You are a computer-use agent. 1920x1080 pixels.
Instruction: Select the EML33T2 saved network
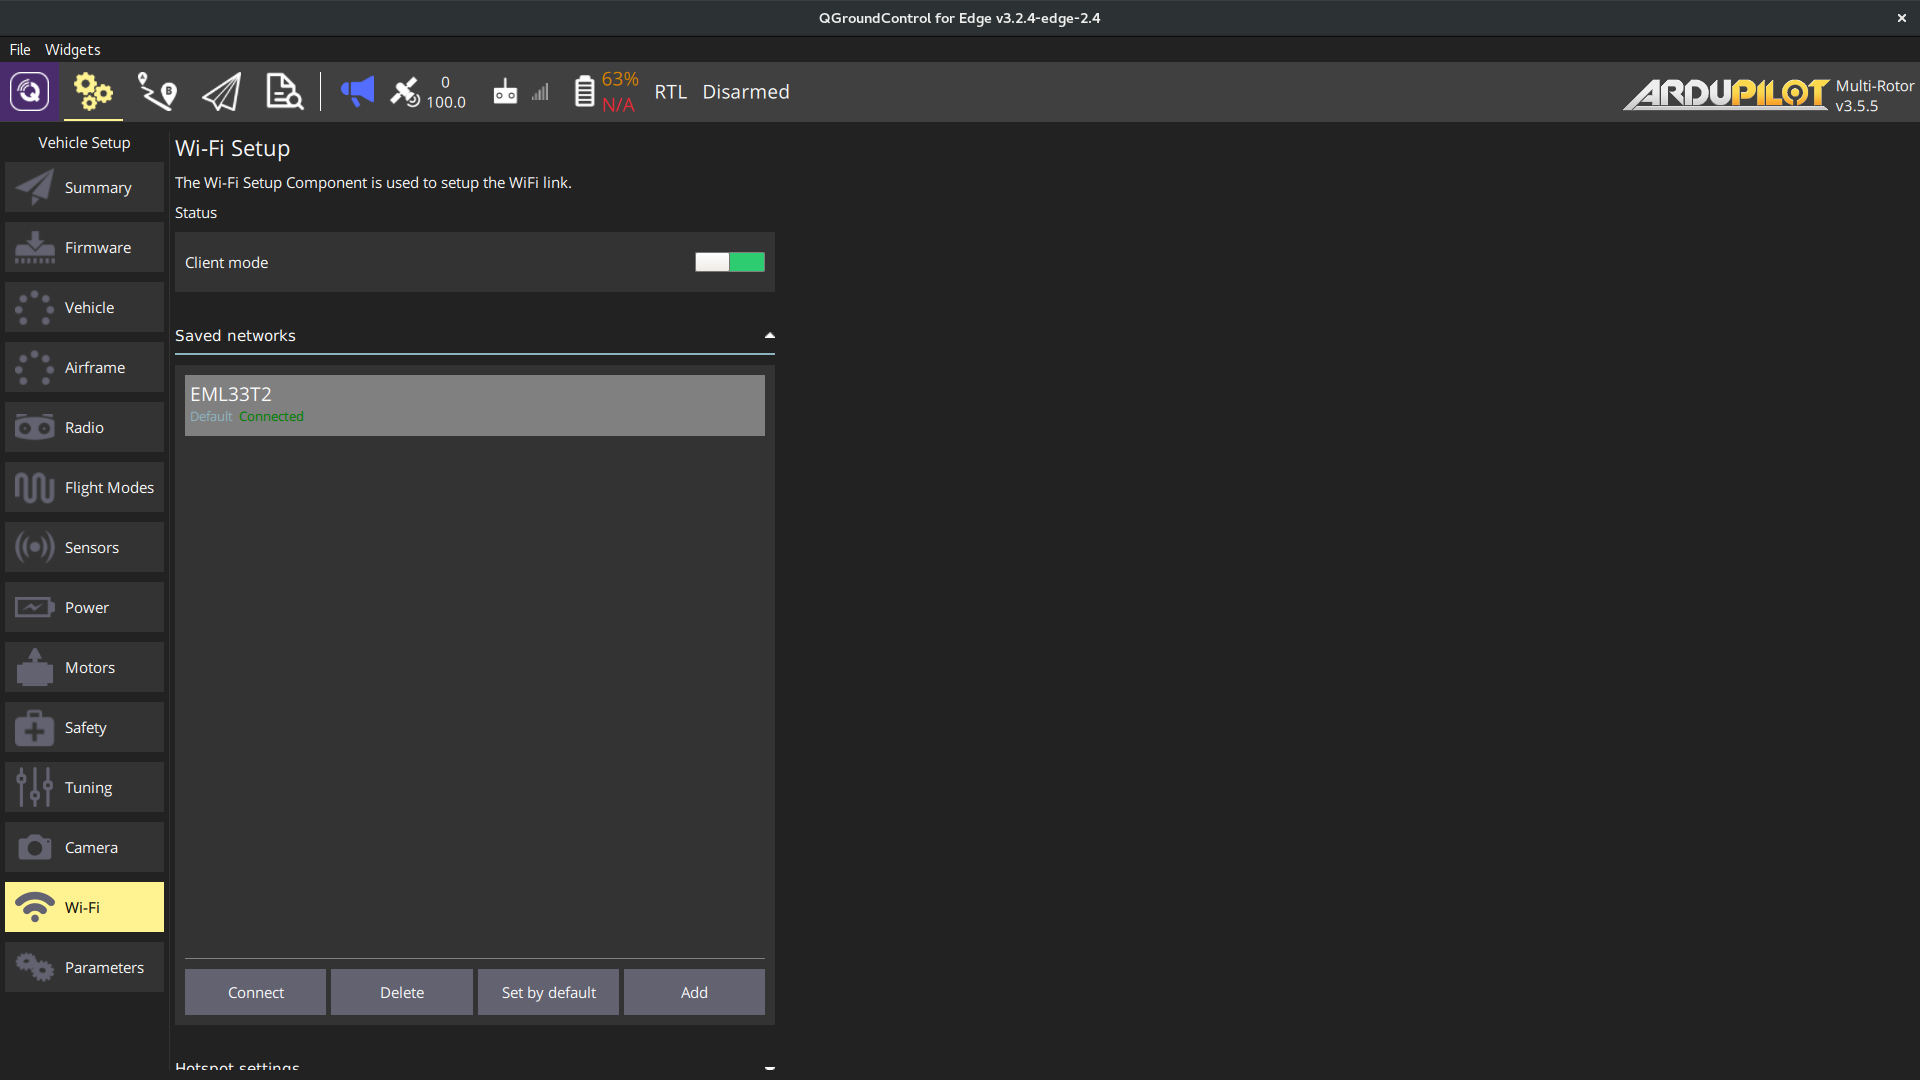tap(475, 405)
